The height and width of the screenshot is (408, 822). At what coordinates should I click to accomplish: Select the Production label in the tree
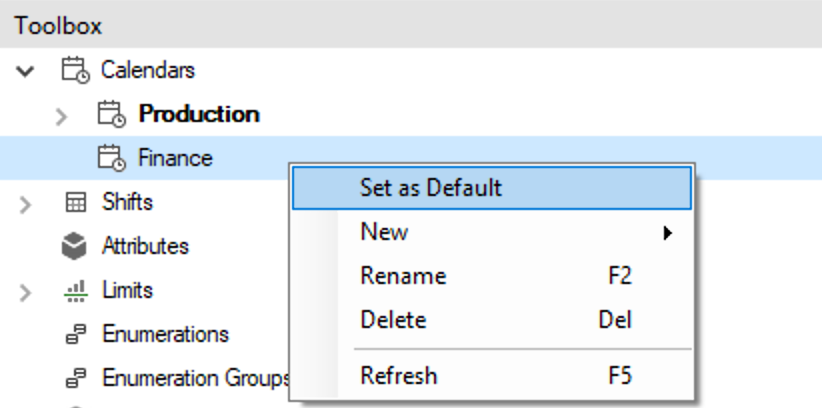coord(199,114)
